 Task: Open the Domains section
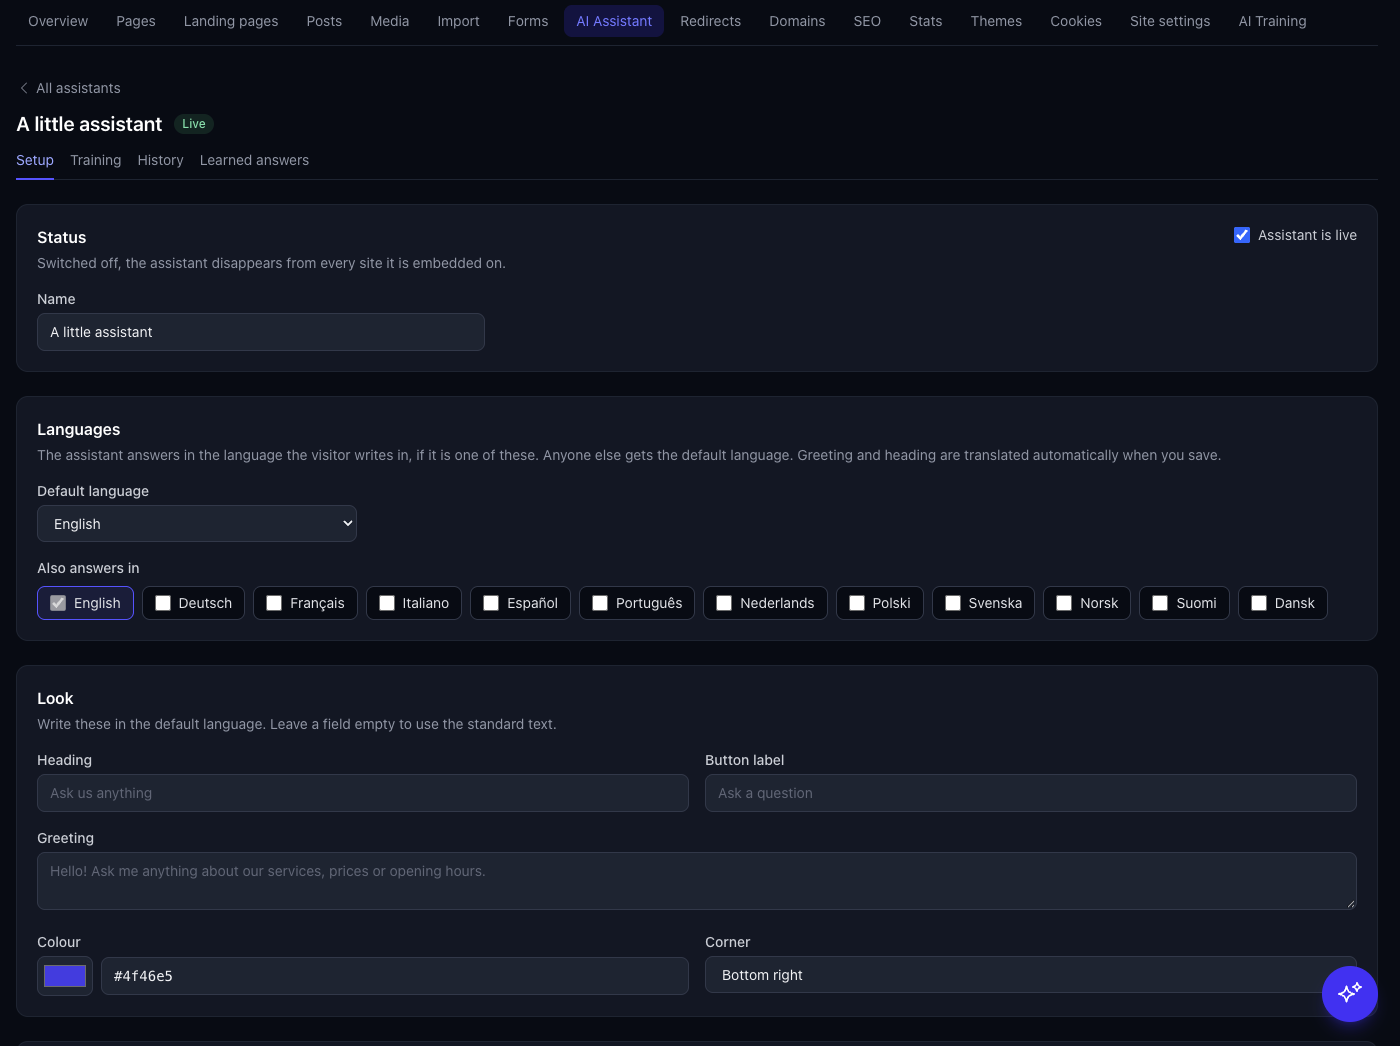tap(797, 21)
